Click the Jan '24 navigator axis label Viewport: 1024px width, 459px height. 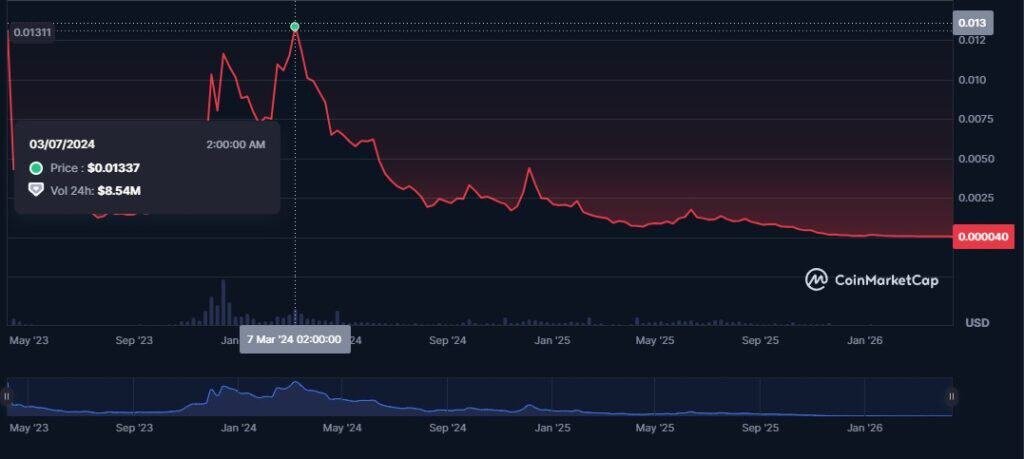[x=238, y=428]
